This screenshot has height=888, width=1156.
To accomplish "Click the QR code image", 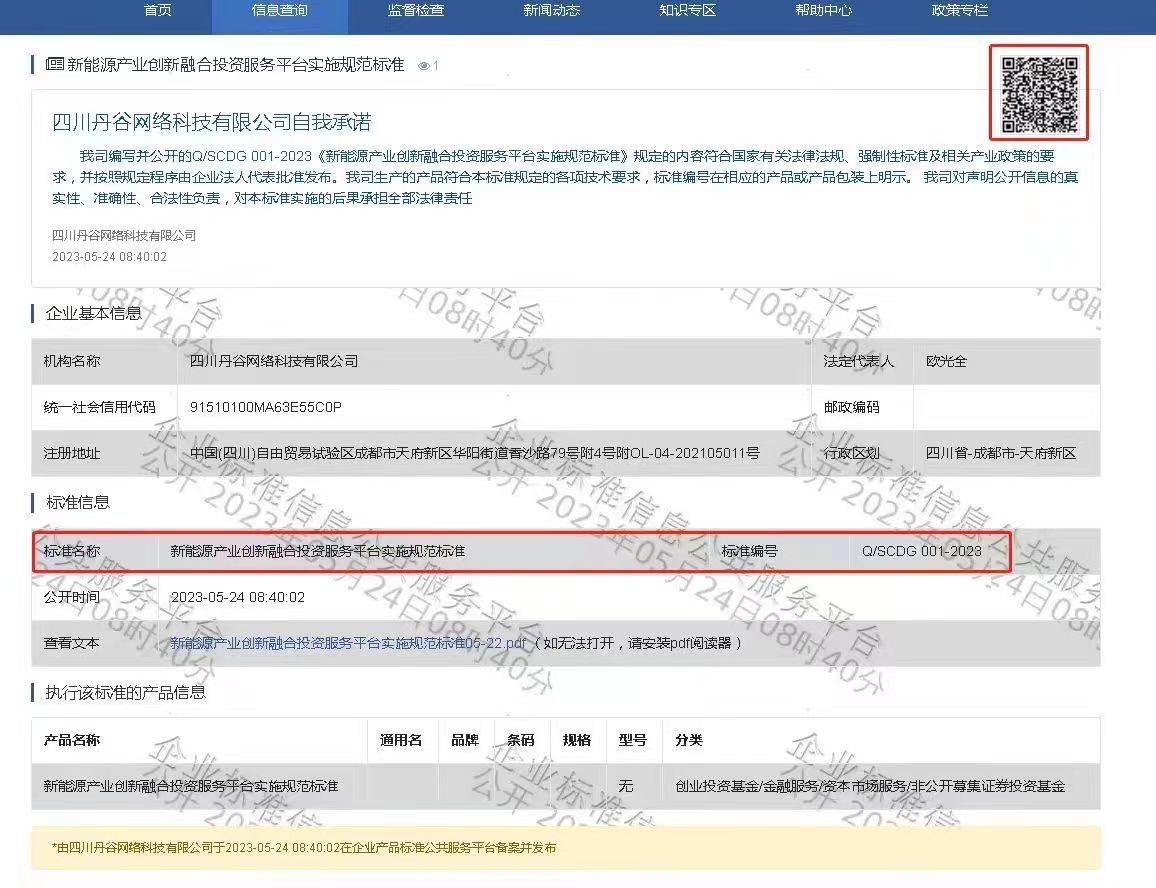I will point(1039,93).
